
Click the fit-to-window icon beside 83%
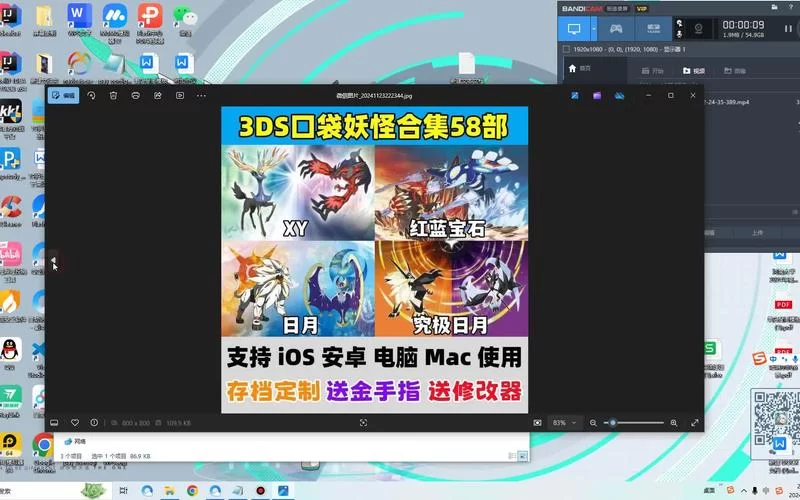click(x=537, y=423)
